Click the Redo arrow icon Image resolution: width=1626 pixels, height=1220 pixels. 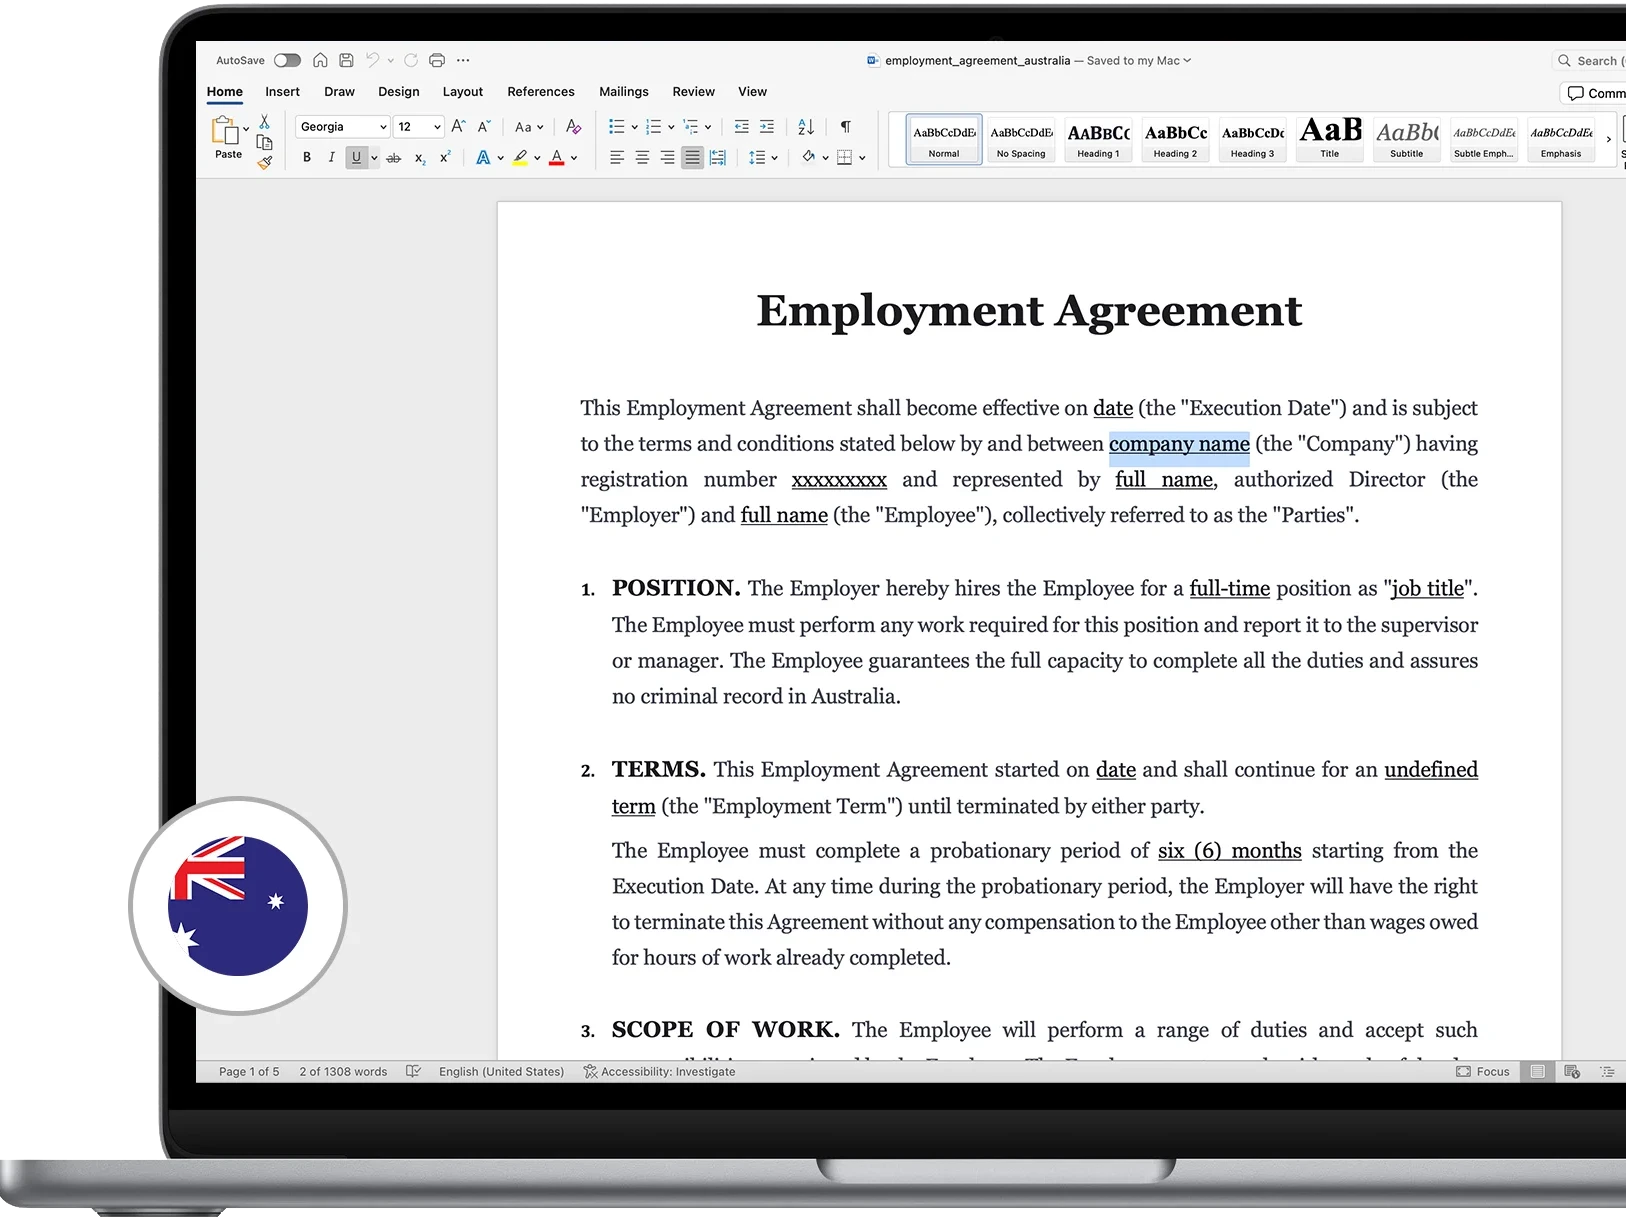pos(411,60)
